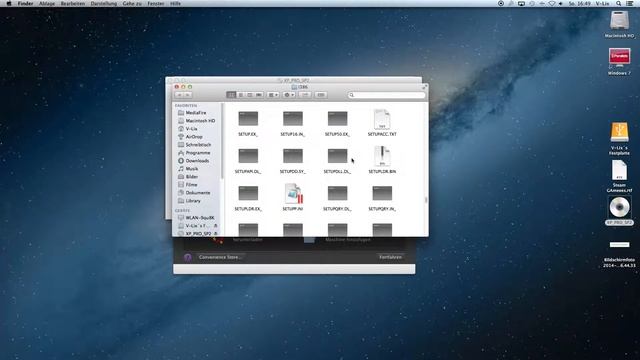Click the Fortfahren button in background window
Viewport: 640px width, 360px height.
click(x=391, y=257)
